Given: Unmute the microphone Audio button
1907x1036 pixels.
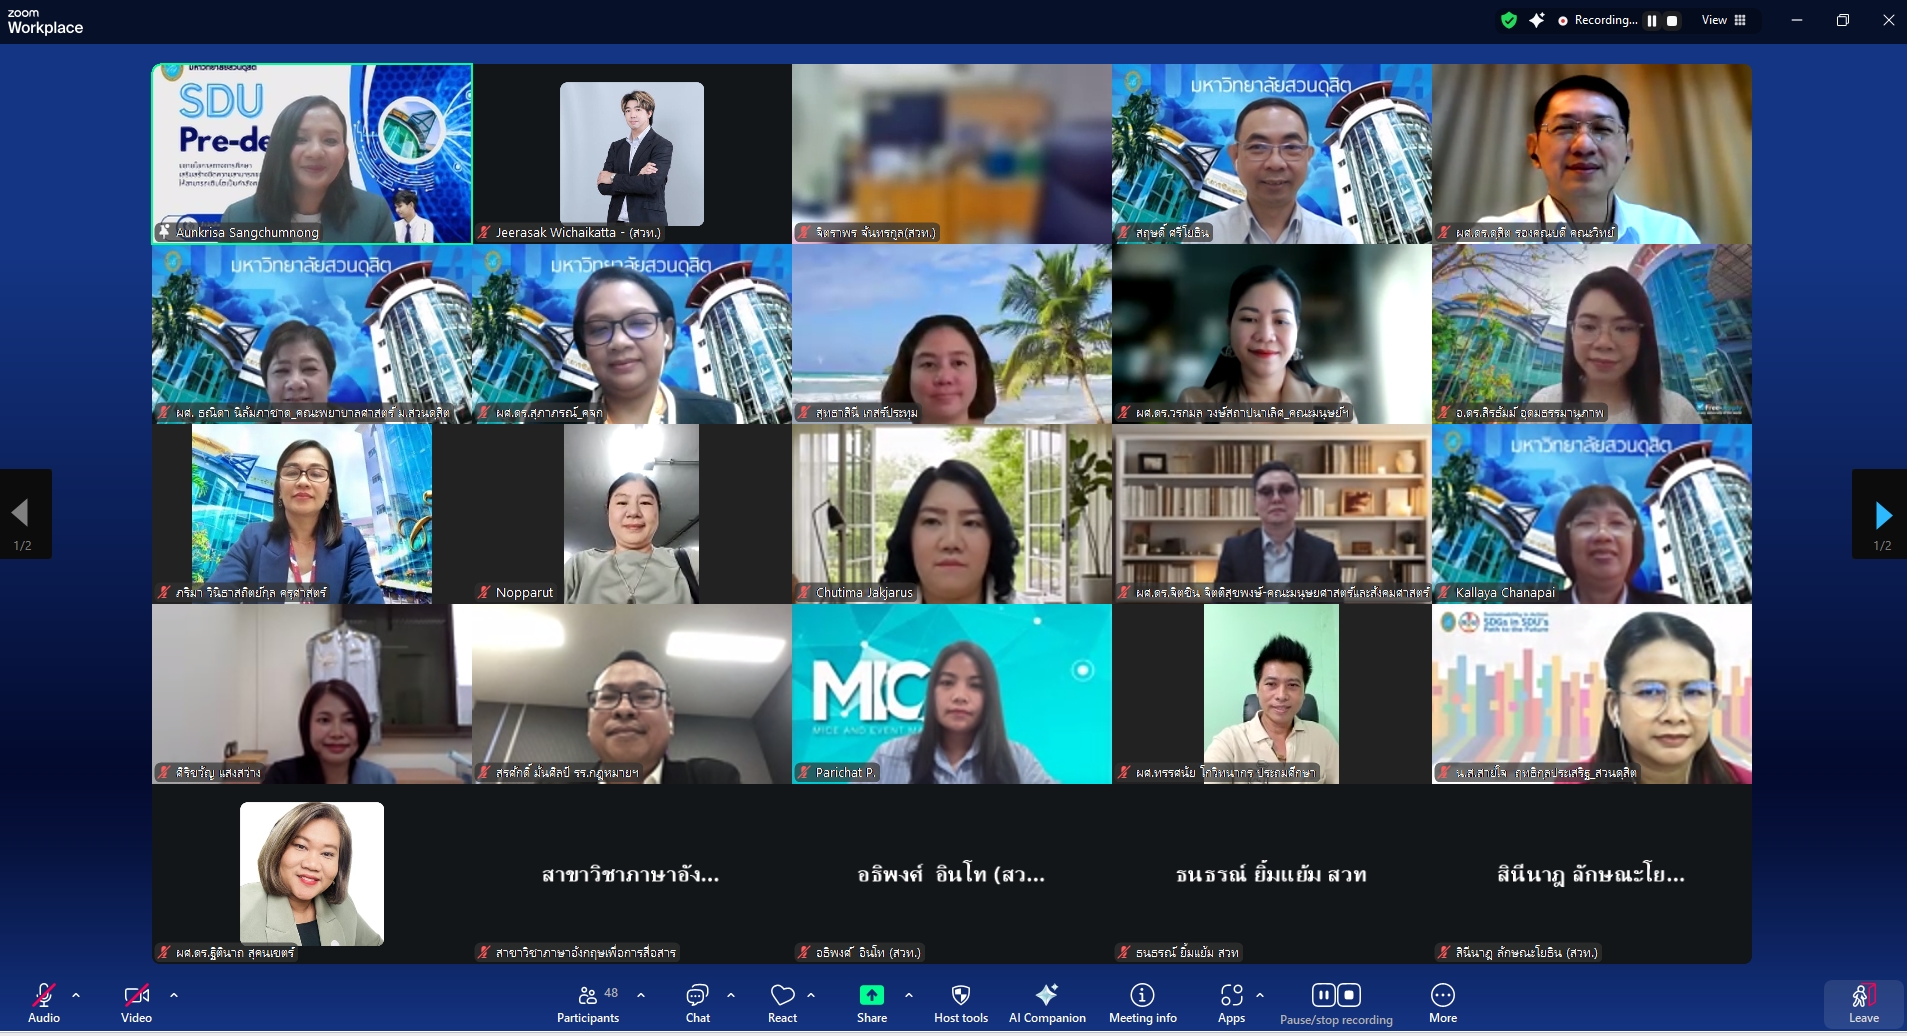Looking at the screenshot, I should pos(44,1003).
